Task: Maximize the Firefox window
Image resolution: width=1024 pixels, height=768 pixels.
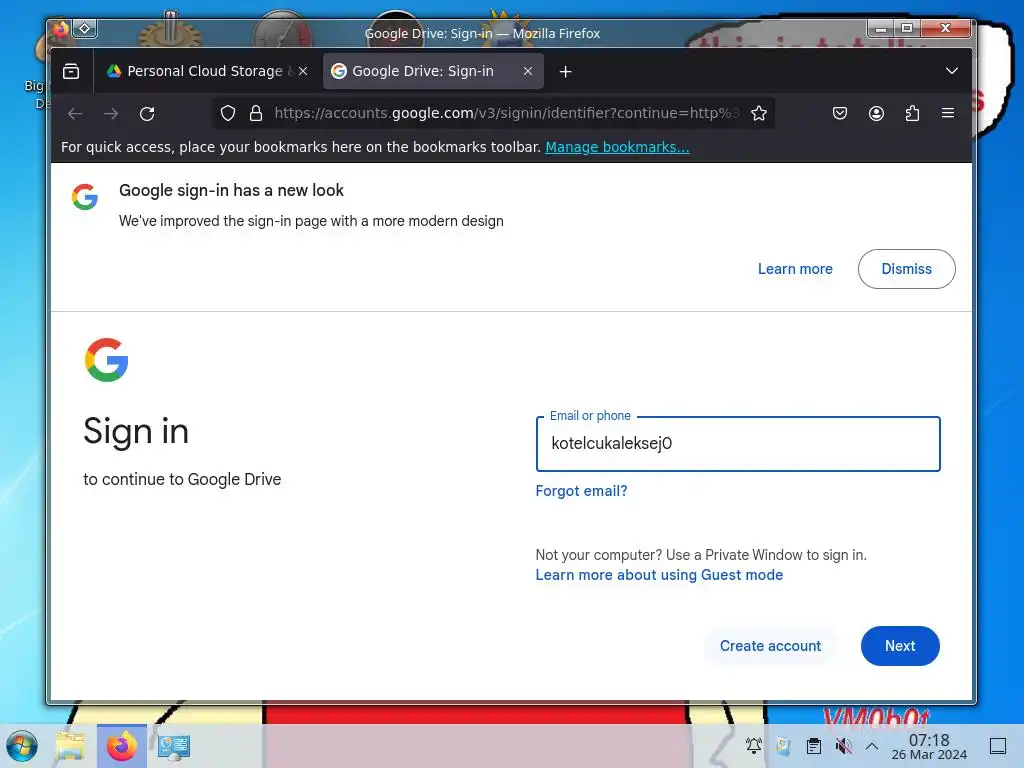Action: pyautogui.click(x=907, y=28)
